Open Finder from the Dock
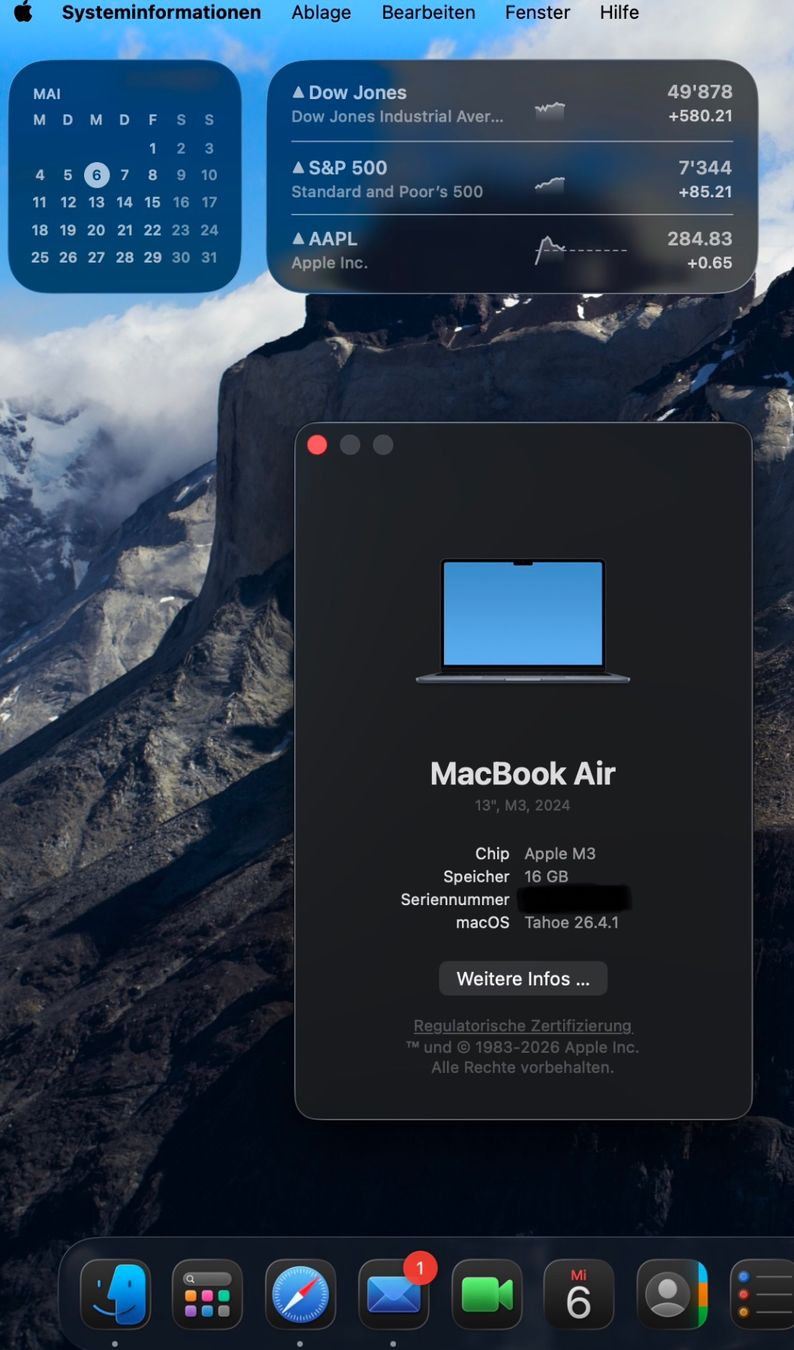 click(x=115, y=1294)
